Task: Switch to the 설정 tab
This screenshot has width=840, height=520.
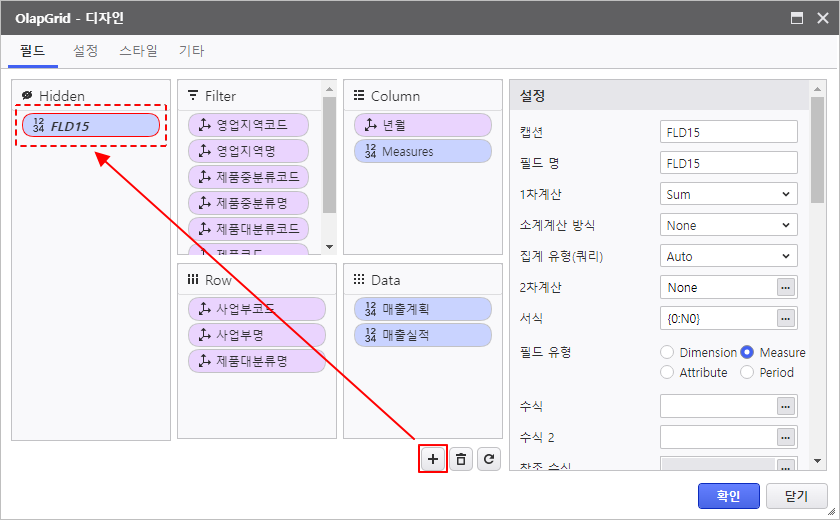Action: point(85,50)
